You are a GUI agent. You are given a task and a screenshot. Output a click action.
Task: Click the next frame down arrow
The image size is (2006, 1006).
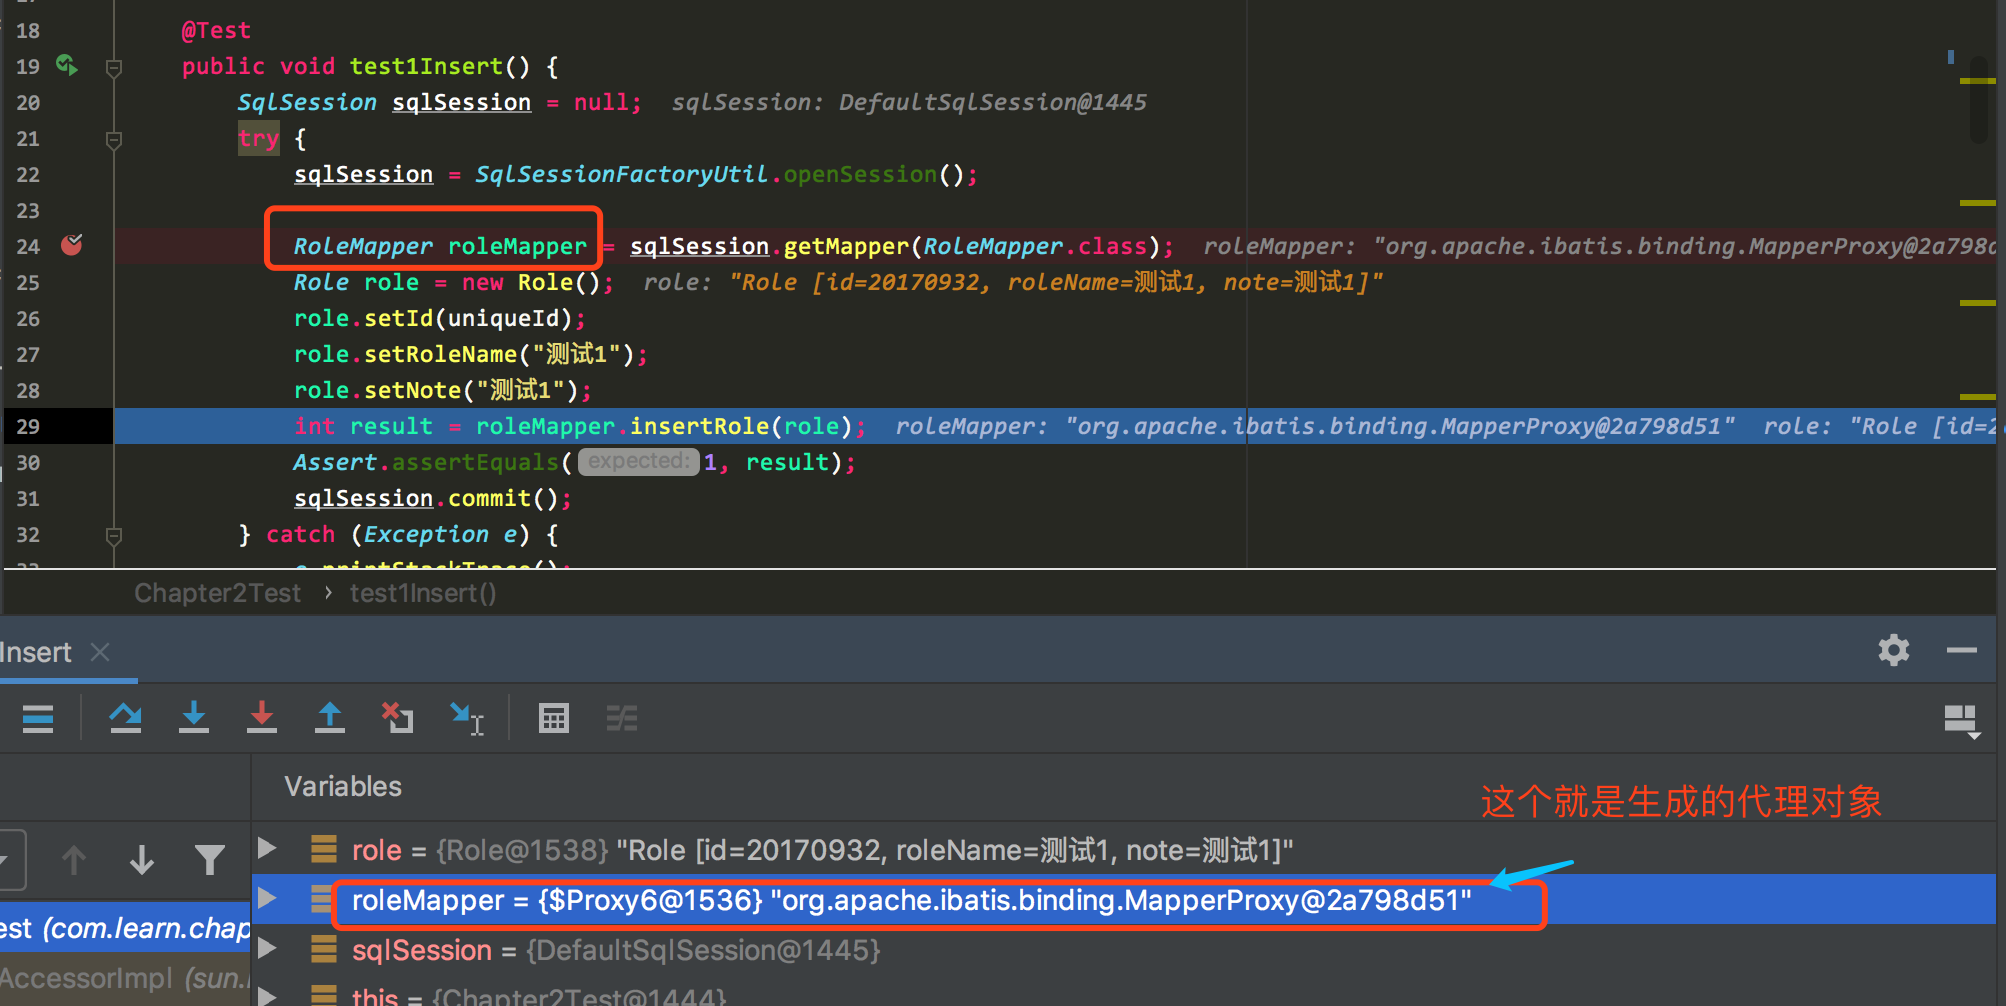click(x=142, y=860)
